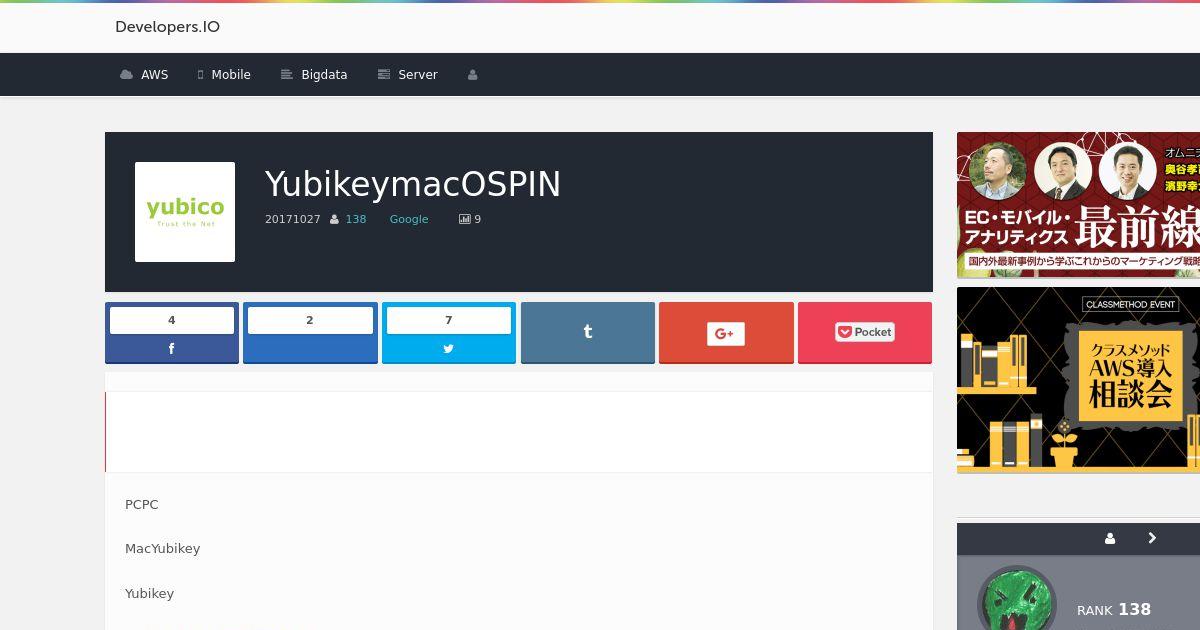Open the Bigdata navigation menu item
1200x630 pixels.
click(x=314, y=75)
